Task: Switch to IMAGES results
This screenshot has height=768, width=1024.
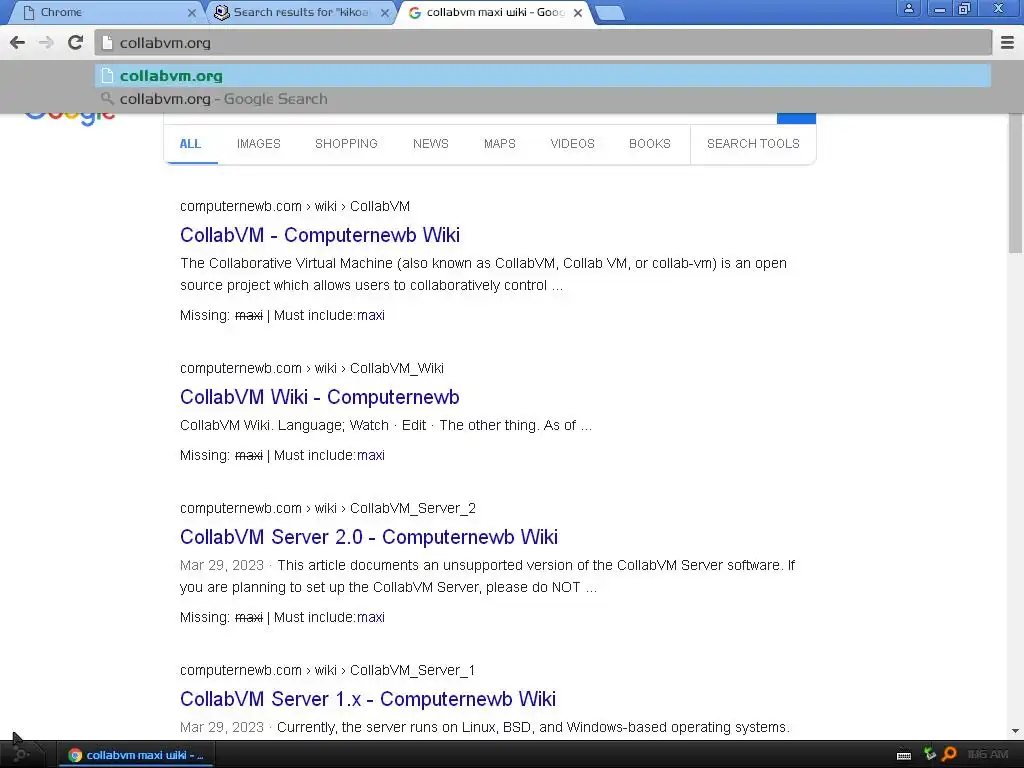Action: 259,144
